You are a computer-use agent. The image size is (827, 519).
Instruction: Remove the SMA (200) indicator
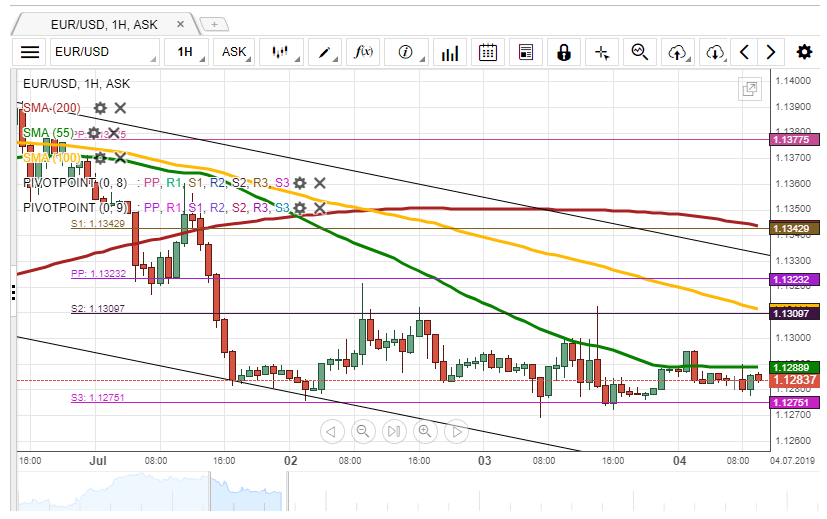[x=120, y=108]
